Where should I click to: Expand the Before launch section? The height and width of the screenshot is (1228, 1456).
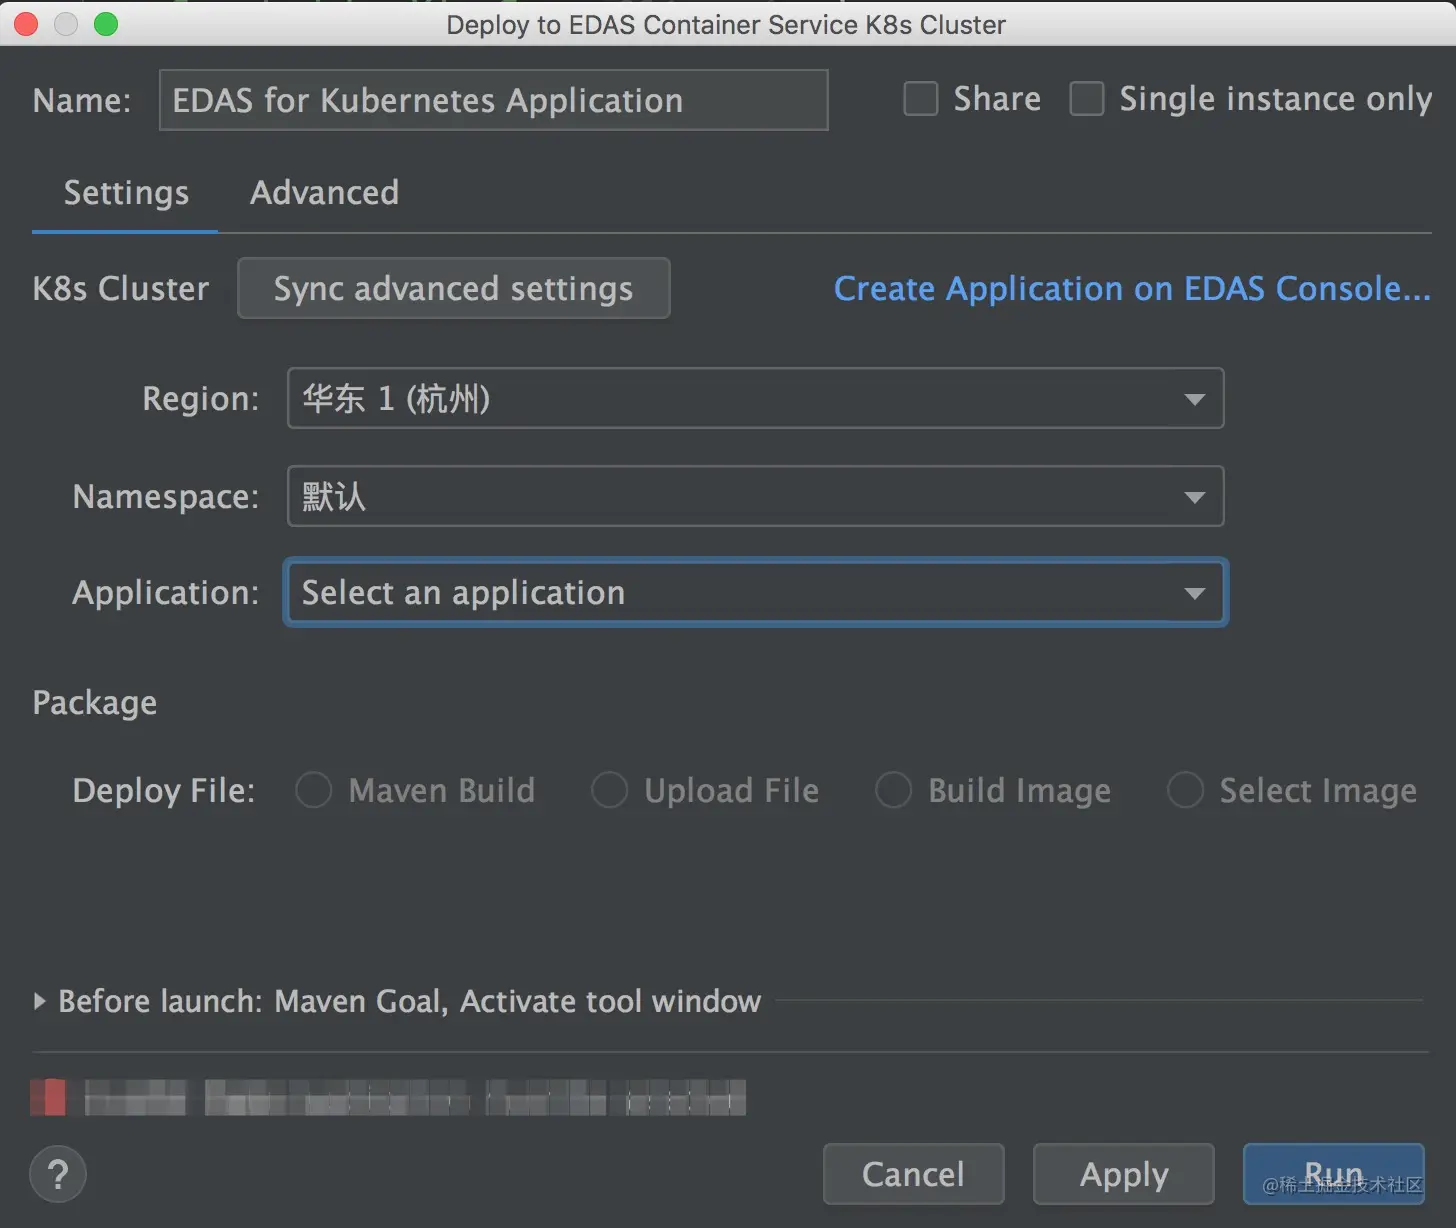point(39,1001)
